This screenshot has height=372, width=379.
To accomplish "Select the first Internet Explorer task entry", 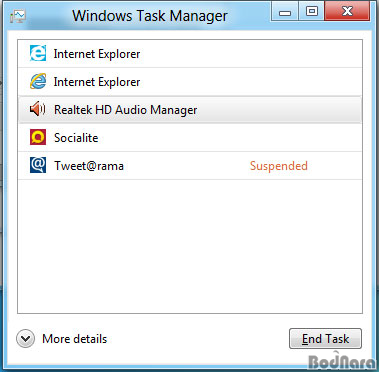I will click(190, 54).
